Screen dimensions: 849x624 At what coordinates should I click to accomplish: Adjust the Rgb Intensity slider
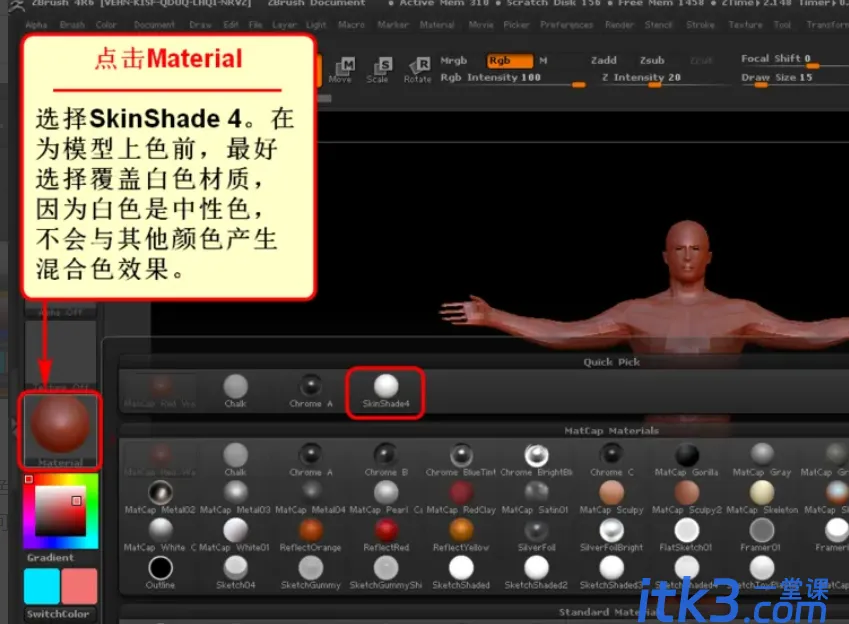(x=513, y=78)
